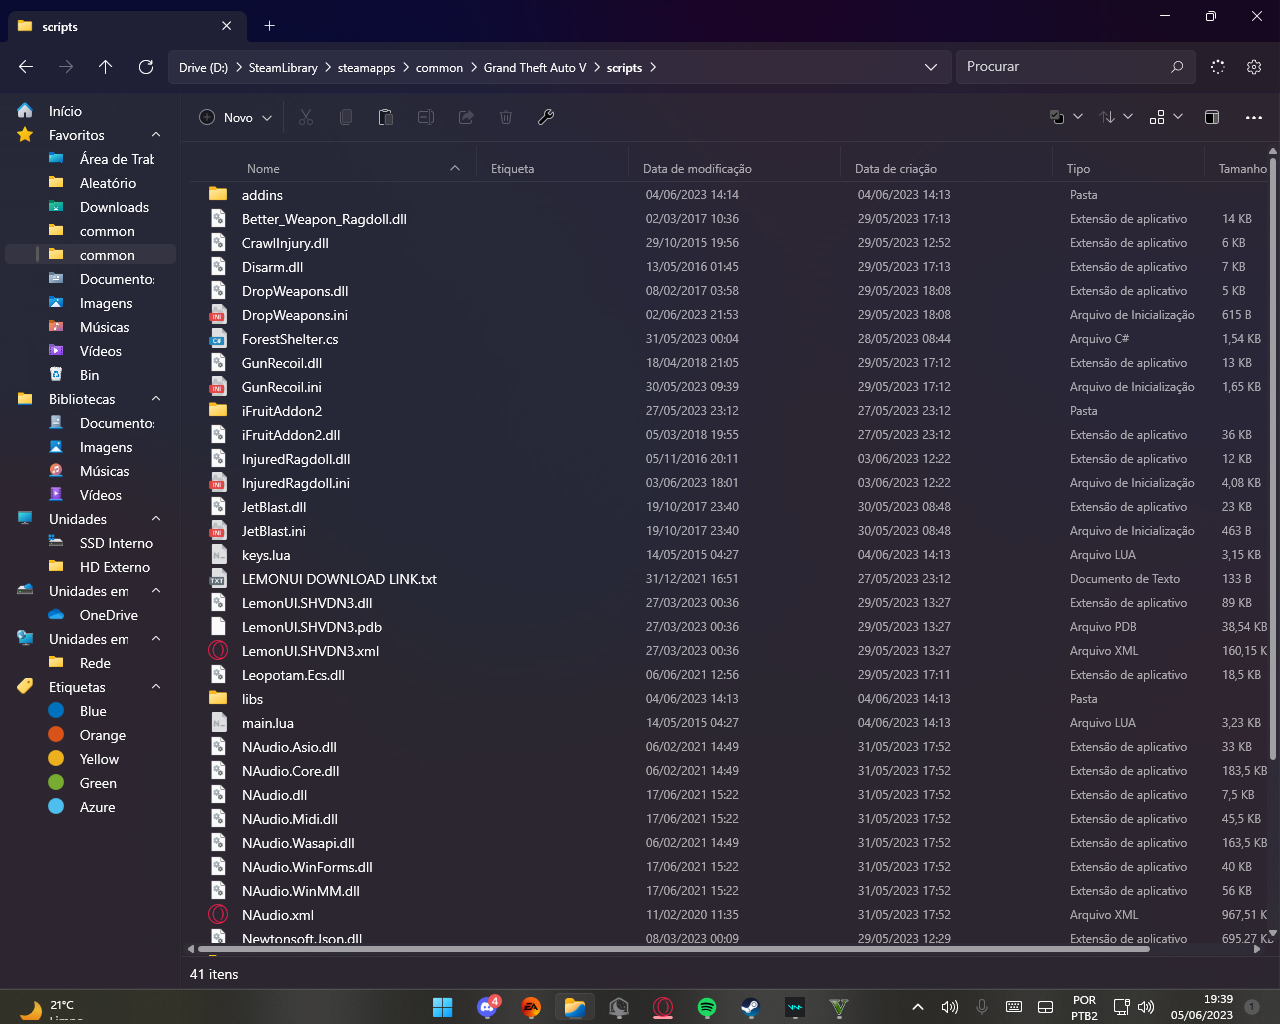
Task: Open the three-dot more options menu
Action: point(1254,117)
